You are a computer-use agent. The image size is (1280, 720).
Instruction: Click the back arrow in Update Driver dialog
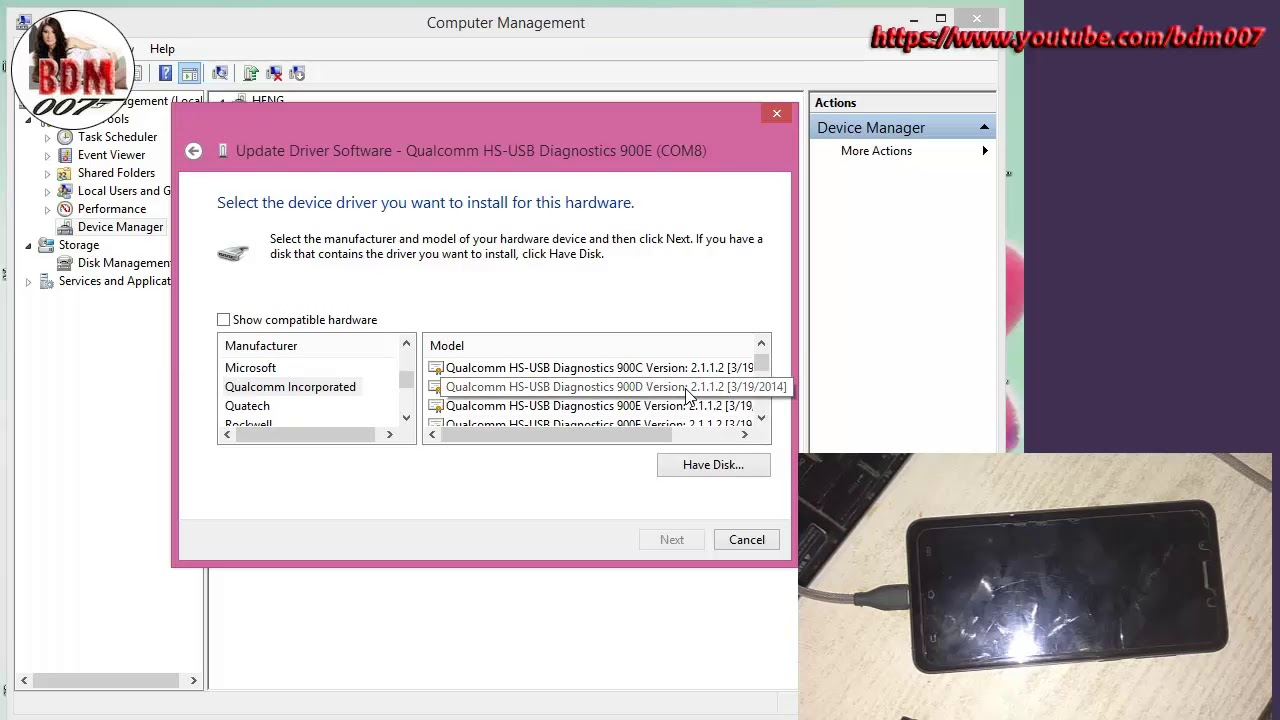point(194,151)
